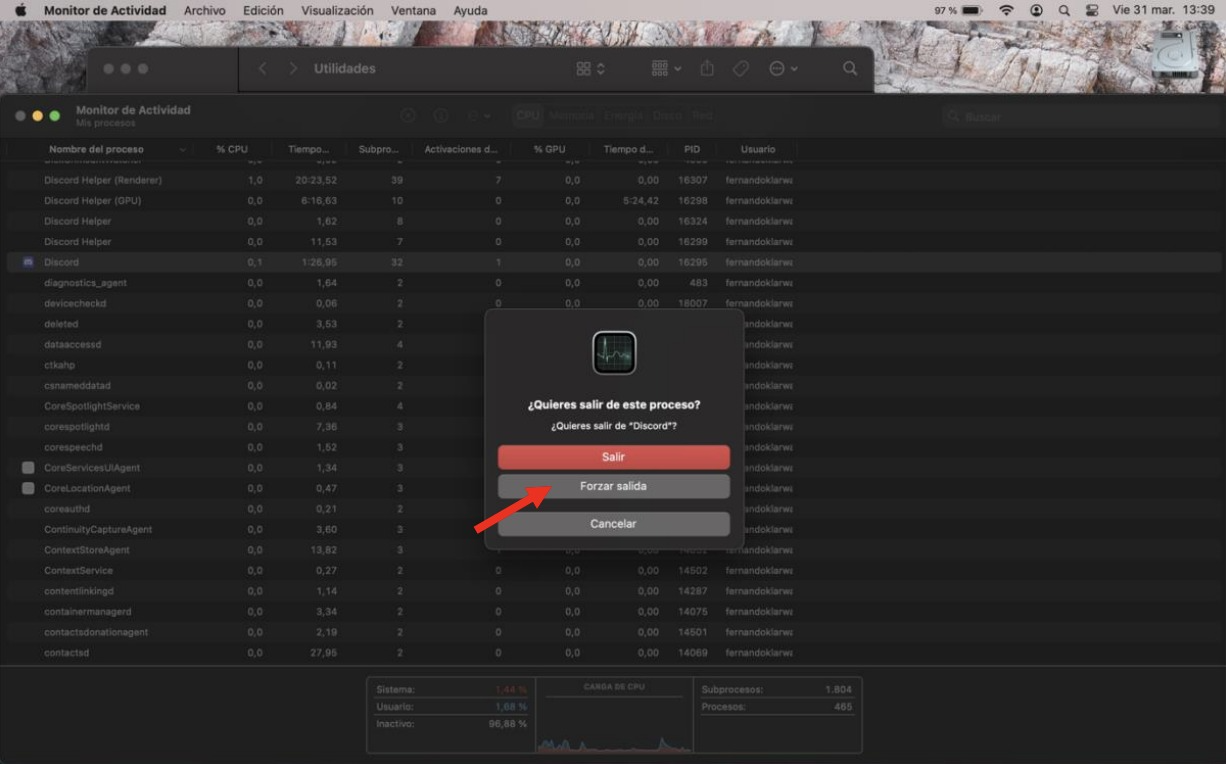Open Finder more actions dropdown
Image resolution: width=1226 pixels, height=764 pixels.
(783, 69)
